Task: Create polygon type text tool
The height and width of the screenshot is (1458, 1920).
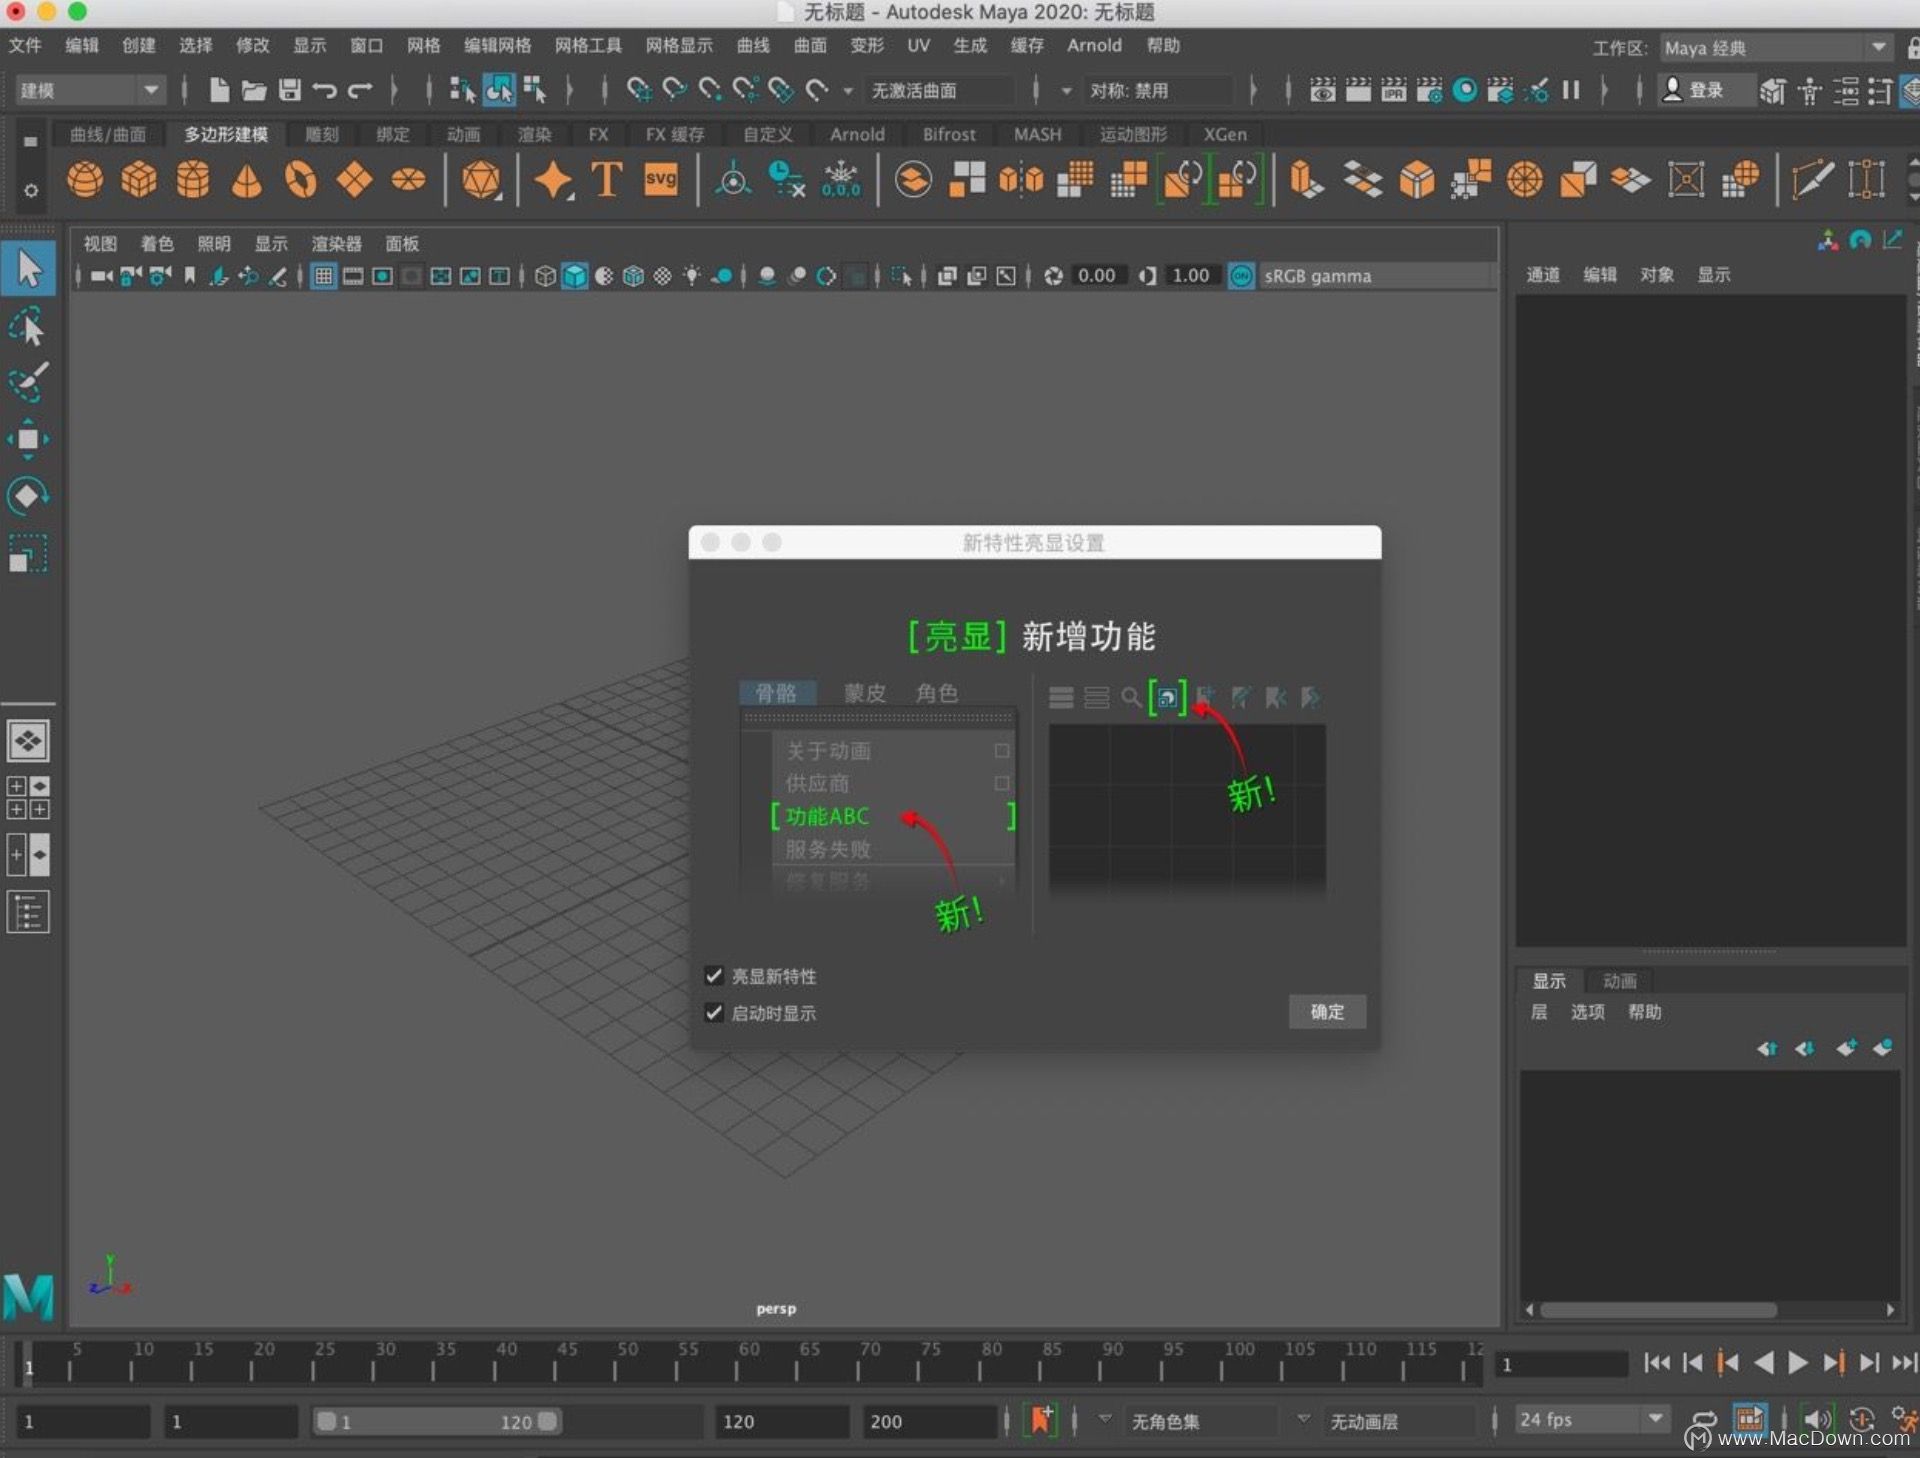Action: point(607,180)
